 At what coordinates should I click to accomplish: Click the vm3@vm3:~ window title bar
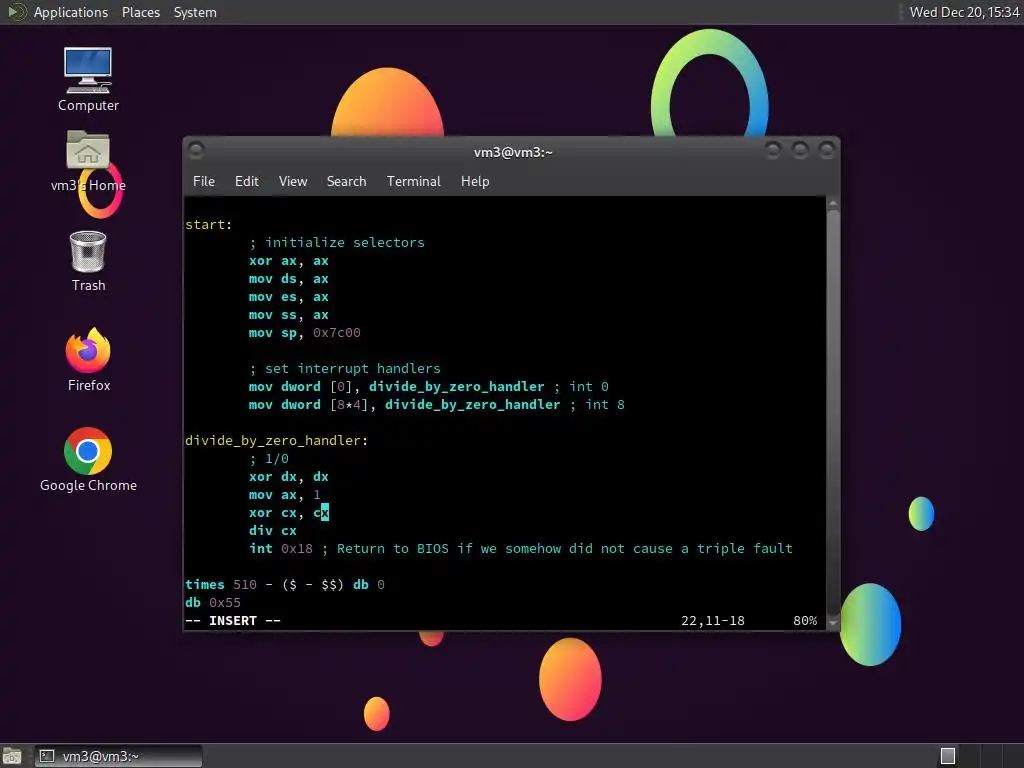tap(513, 152)
